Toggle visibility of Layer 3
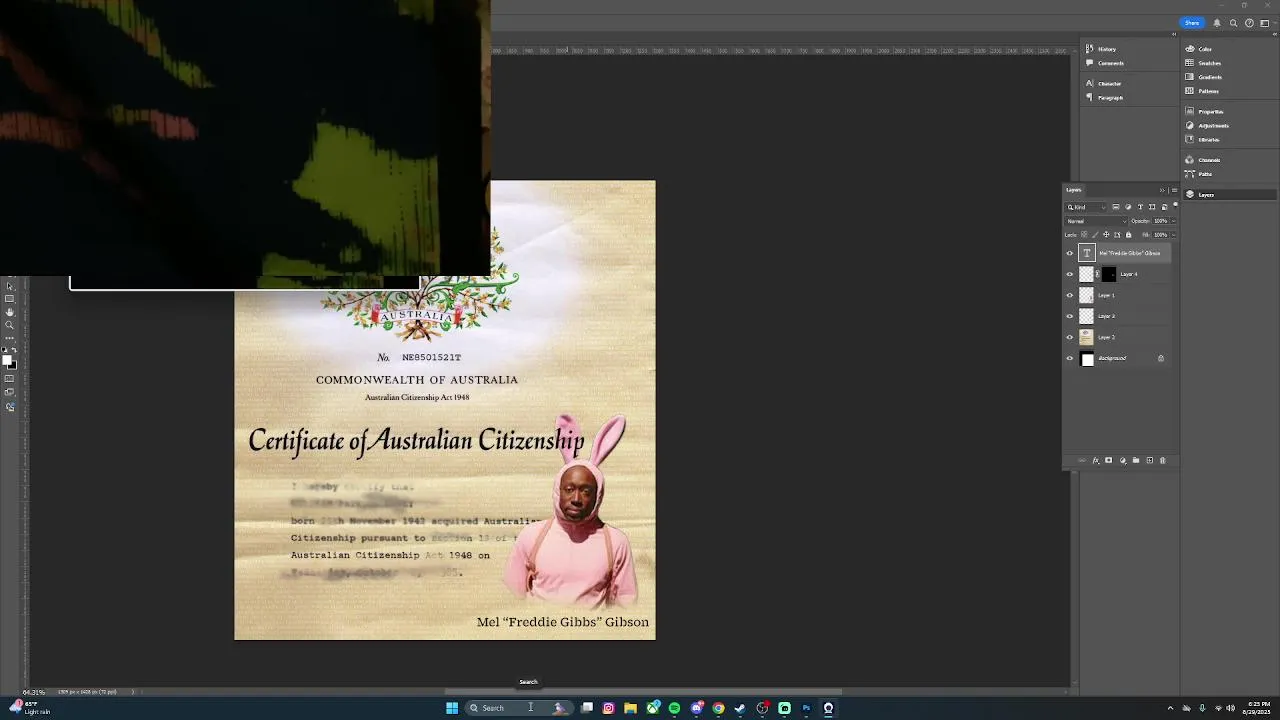This screenshot has height=720, width=1280. click(x=1070, y=316)
